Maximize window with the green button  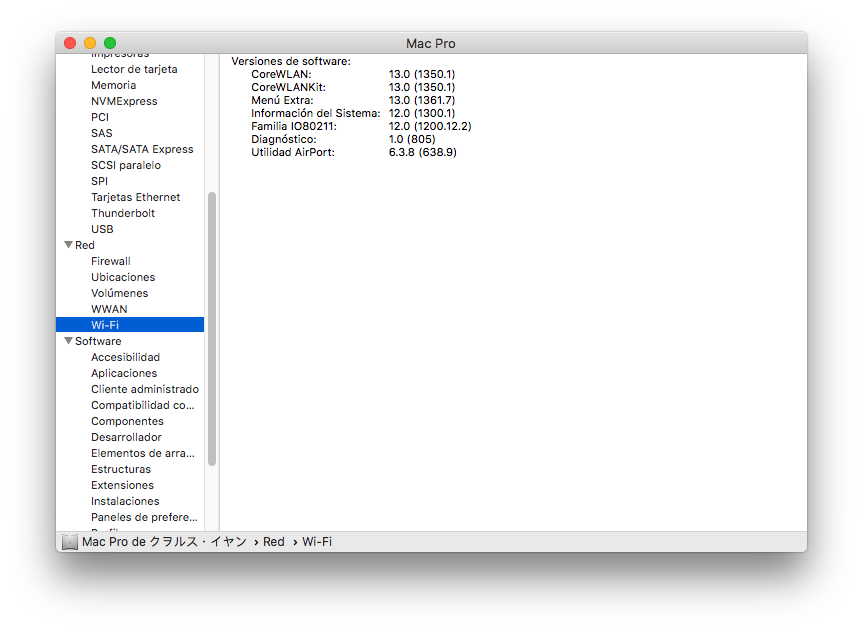pyautogui.click(x=110, y=43)
